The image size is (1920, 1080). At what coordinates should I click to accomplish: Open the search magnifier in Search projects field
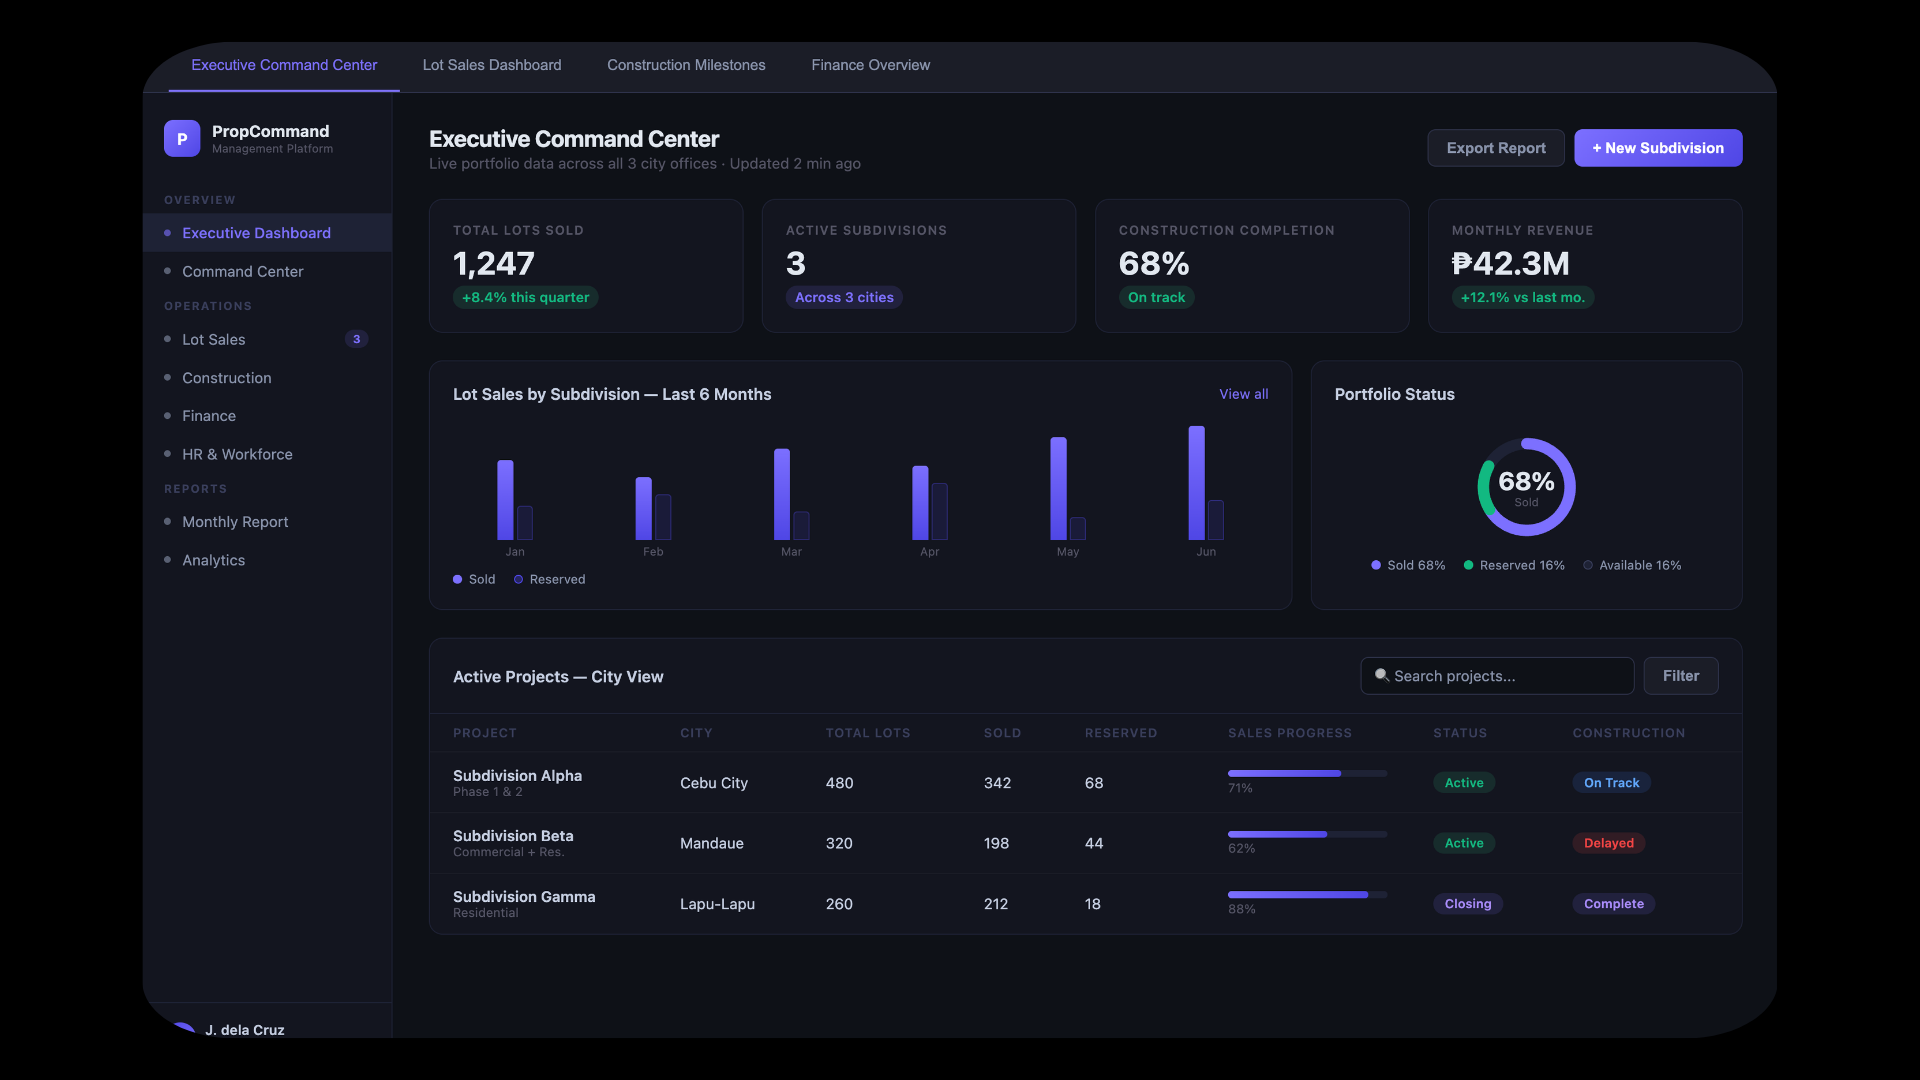pos(1382,676)
